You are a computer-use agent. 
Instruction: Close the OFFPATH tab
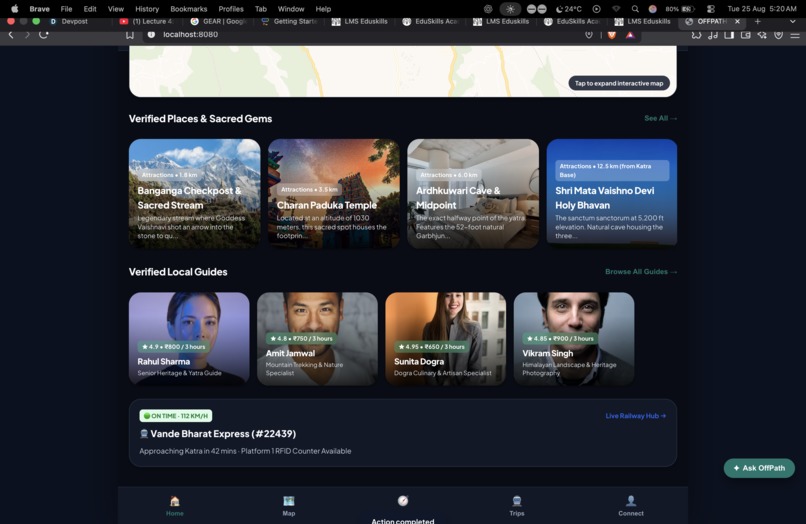click(737, 22)
